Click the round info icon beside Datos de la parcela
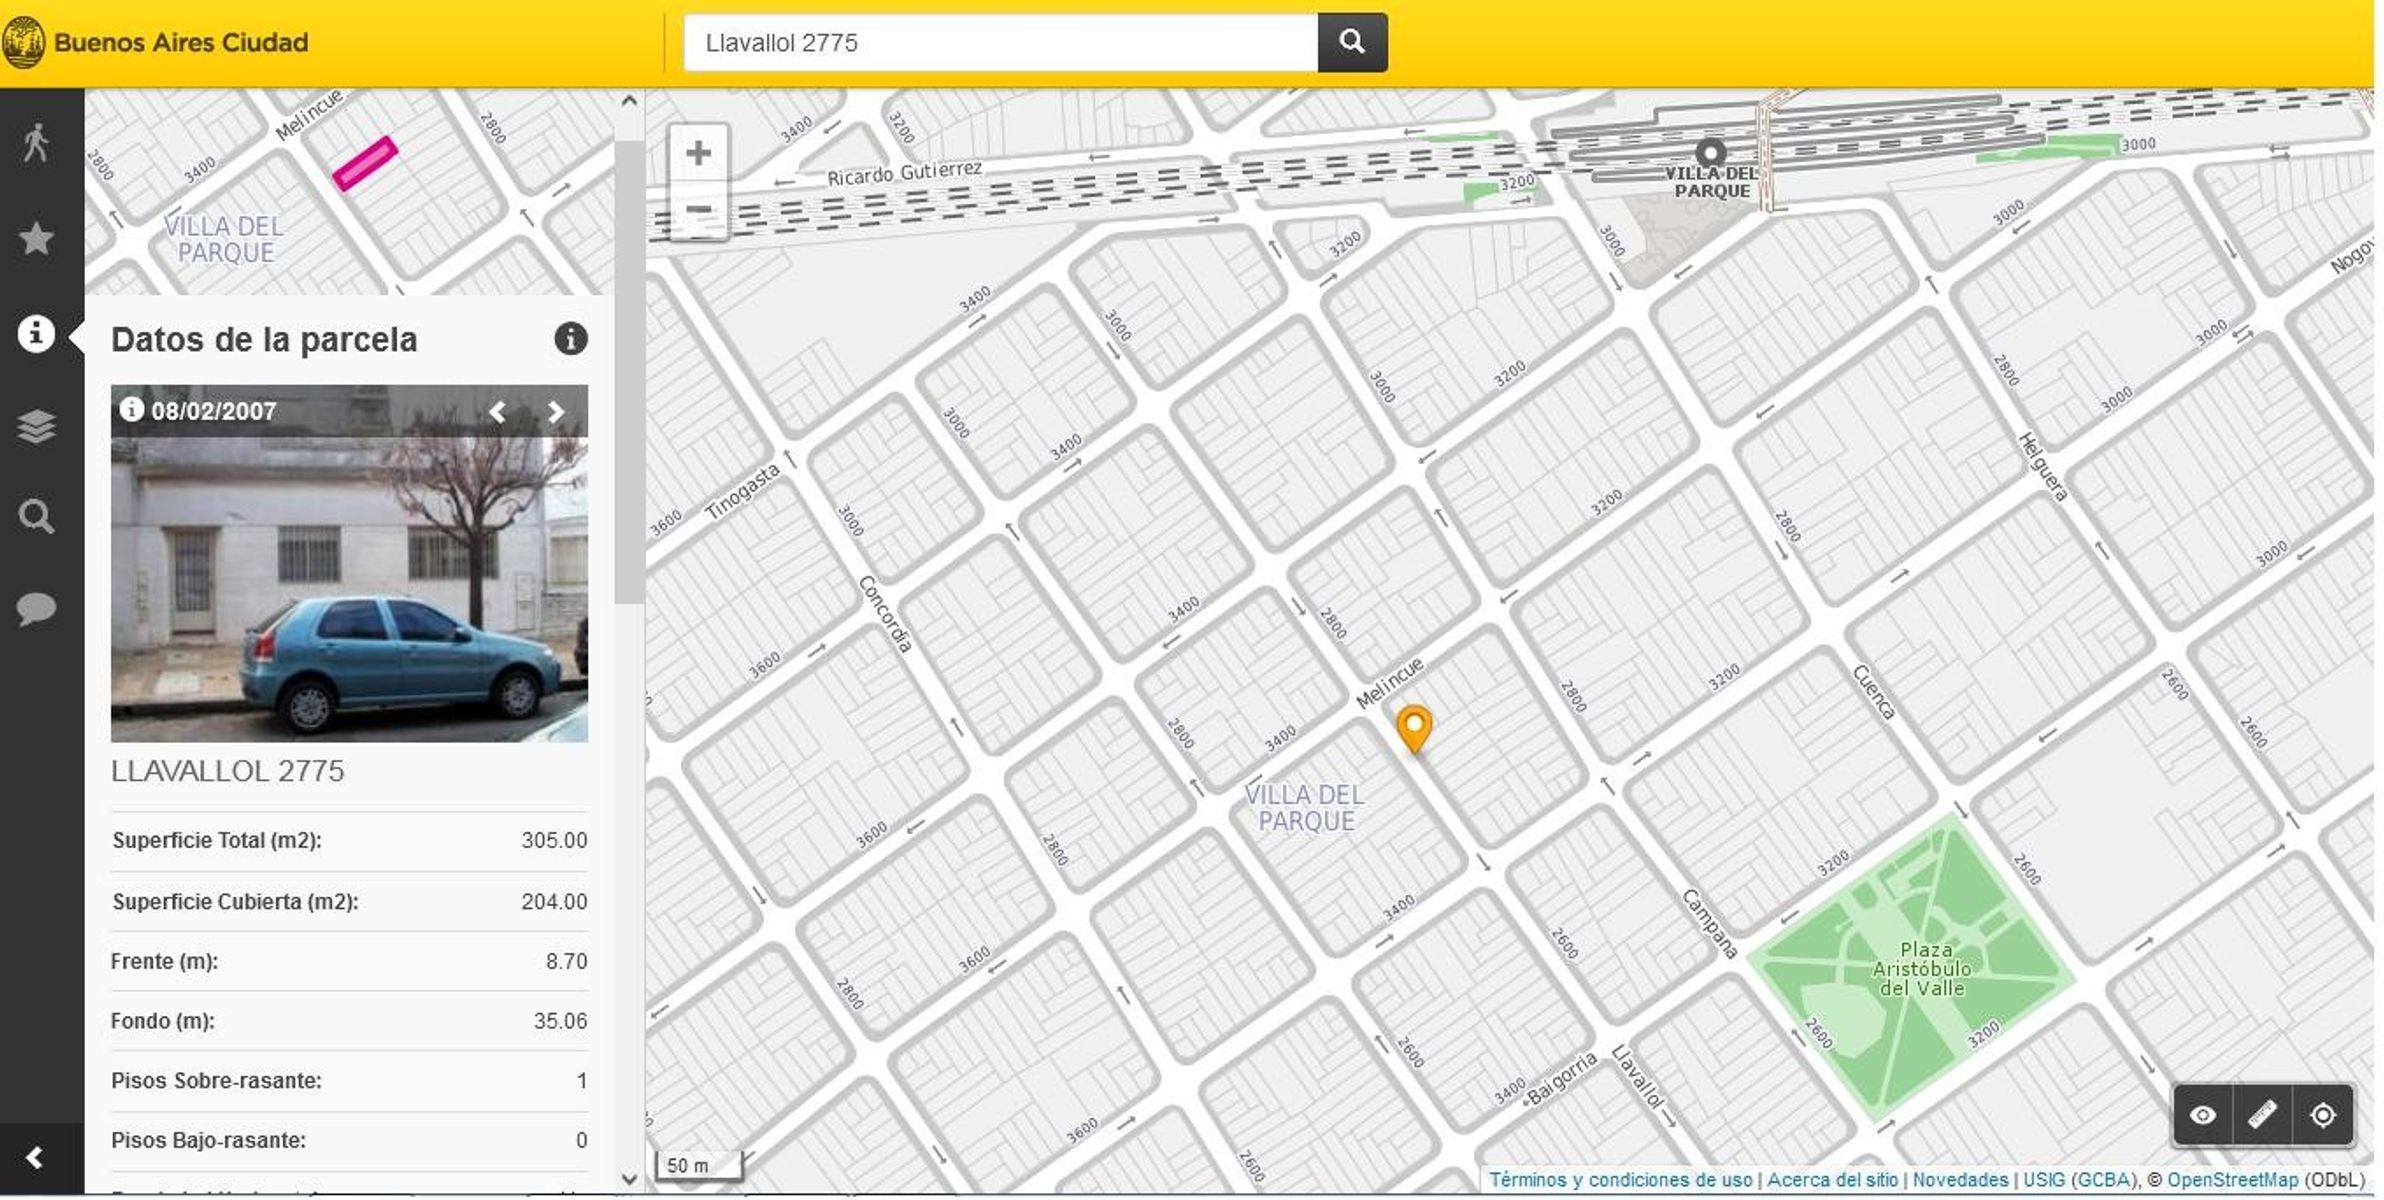Viewport: 2384px width, 1200px height. pos(570,339)
